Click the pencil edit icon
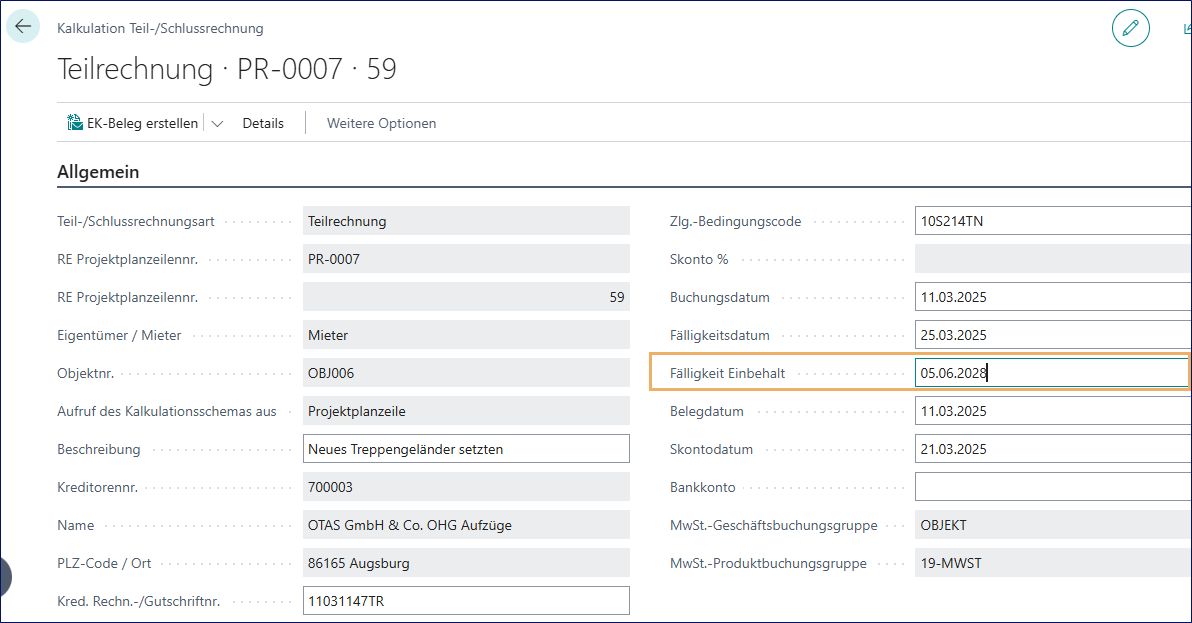 tap(1131, 28)
